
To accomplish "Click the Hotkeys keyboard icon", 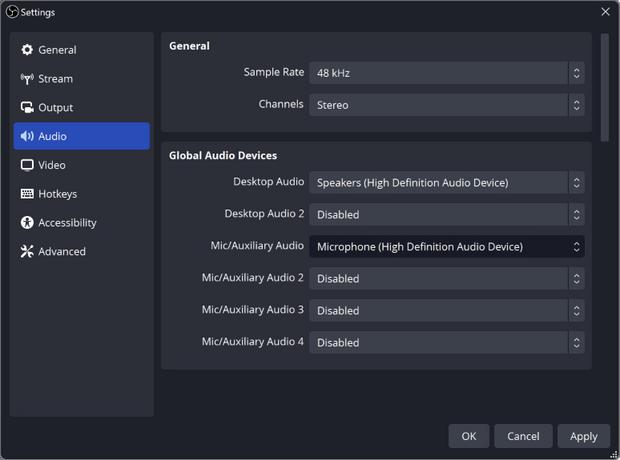I will (x=27, y=194).
